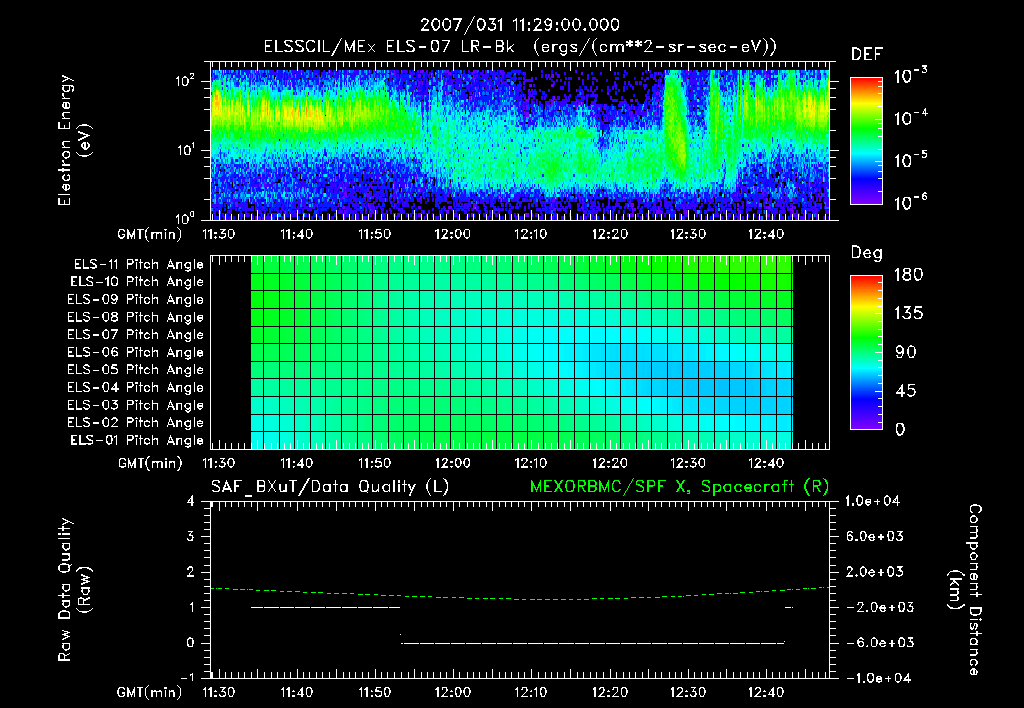Image resolution: width=1024 pixels, height=708 pixels.
Task: Click the 10^2 energy tick label
Action: coord(185,81)
